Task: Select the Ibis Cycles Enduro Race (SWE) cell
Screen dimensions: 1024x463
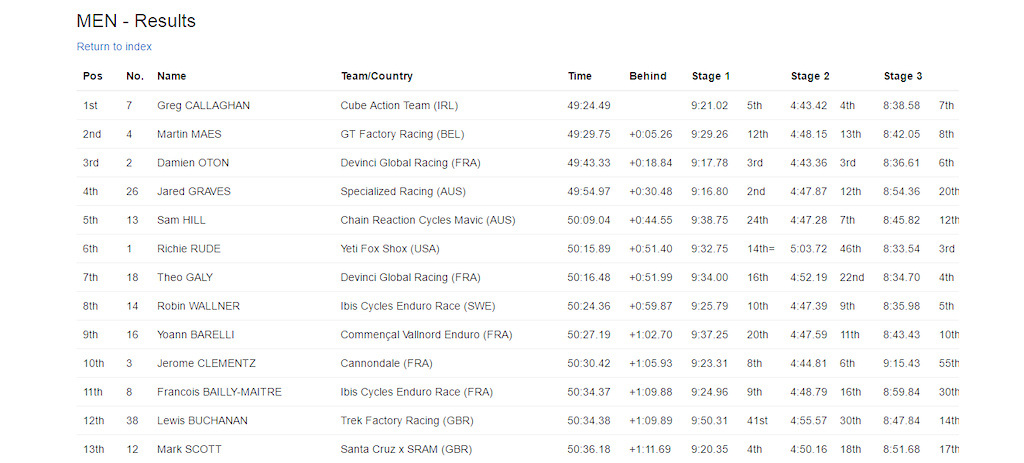Action: 417,306
